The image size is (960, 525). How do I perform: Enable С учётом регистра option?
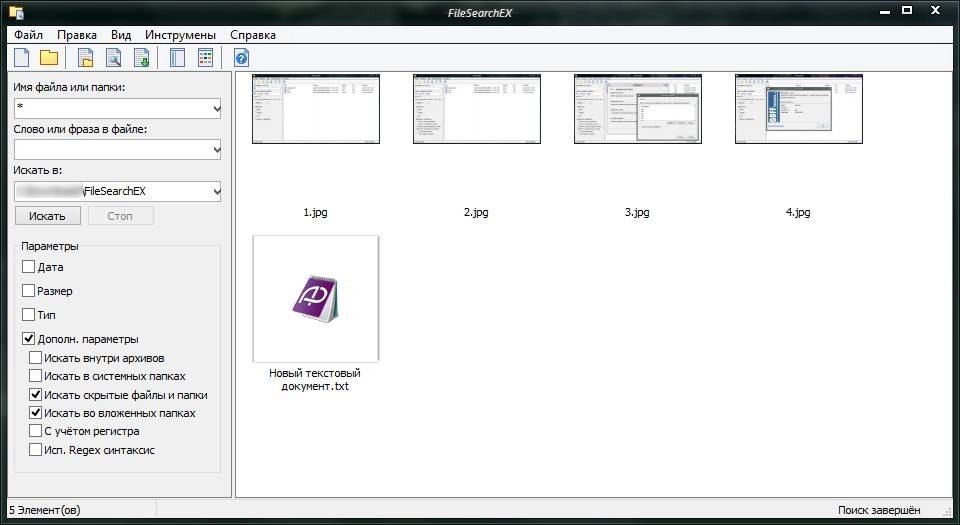(36, 431)
